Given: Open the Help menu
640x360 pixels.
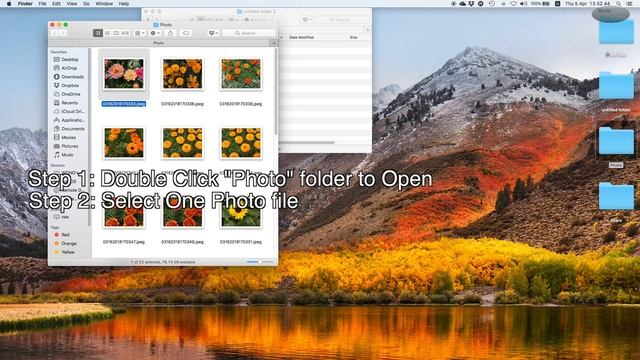Looking at the screenshot, I should click(124, 4).
